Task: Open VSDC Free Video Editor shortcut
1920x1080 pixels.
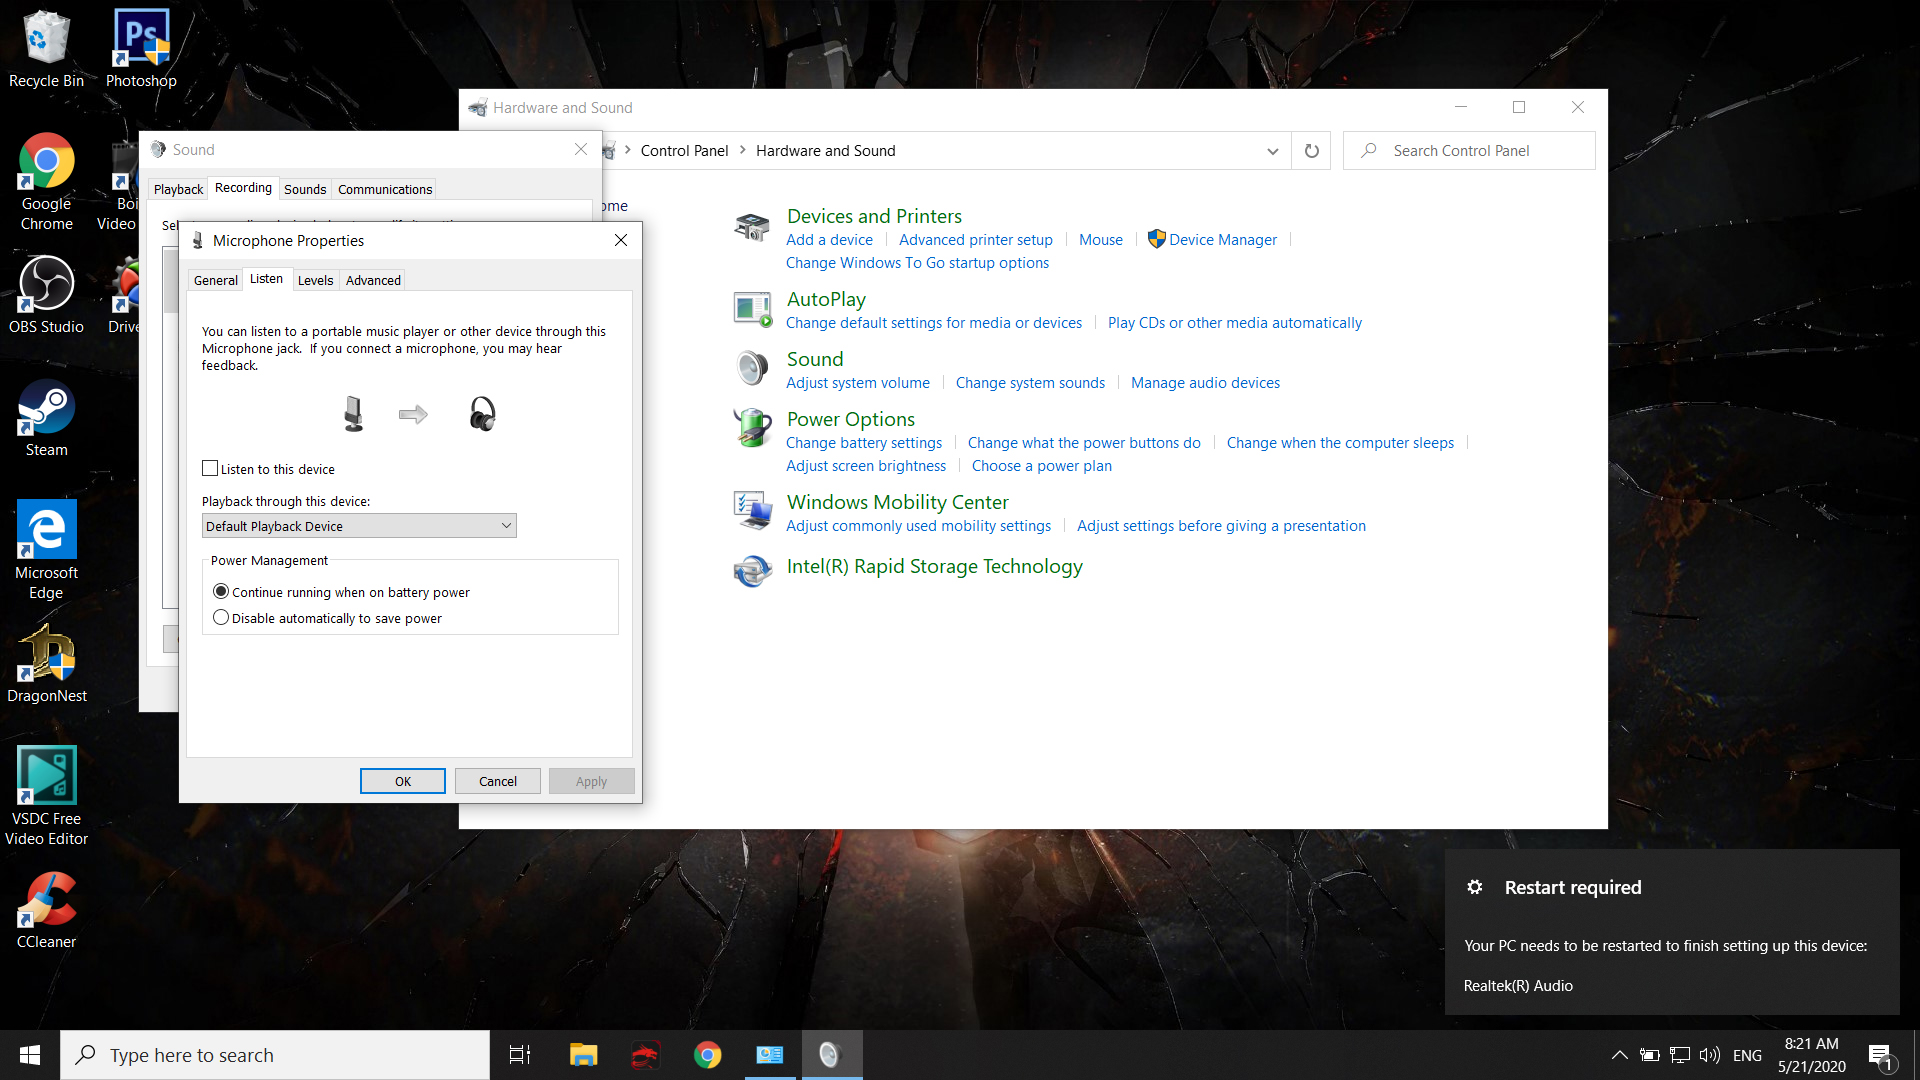Action: (46, 797)
